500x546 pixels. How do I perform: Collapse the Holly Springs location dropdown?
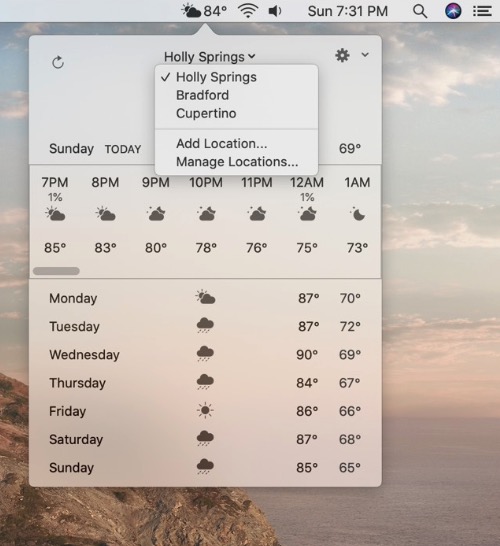point(210,56)
